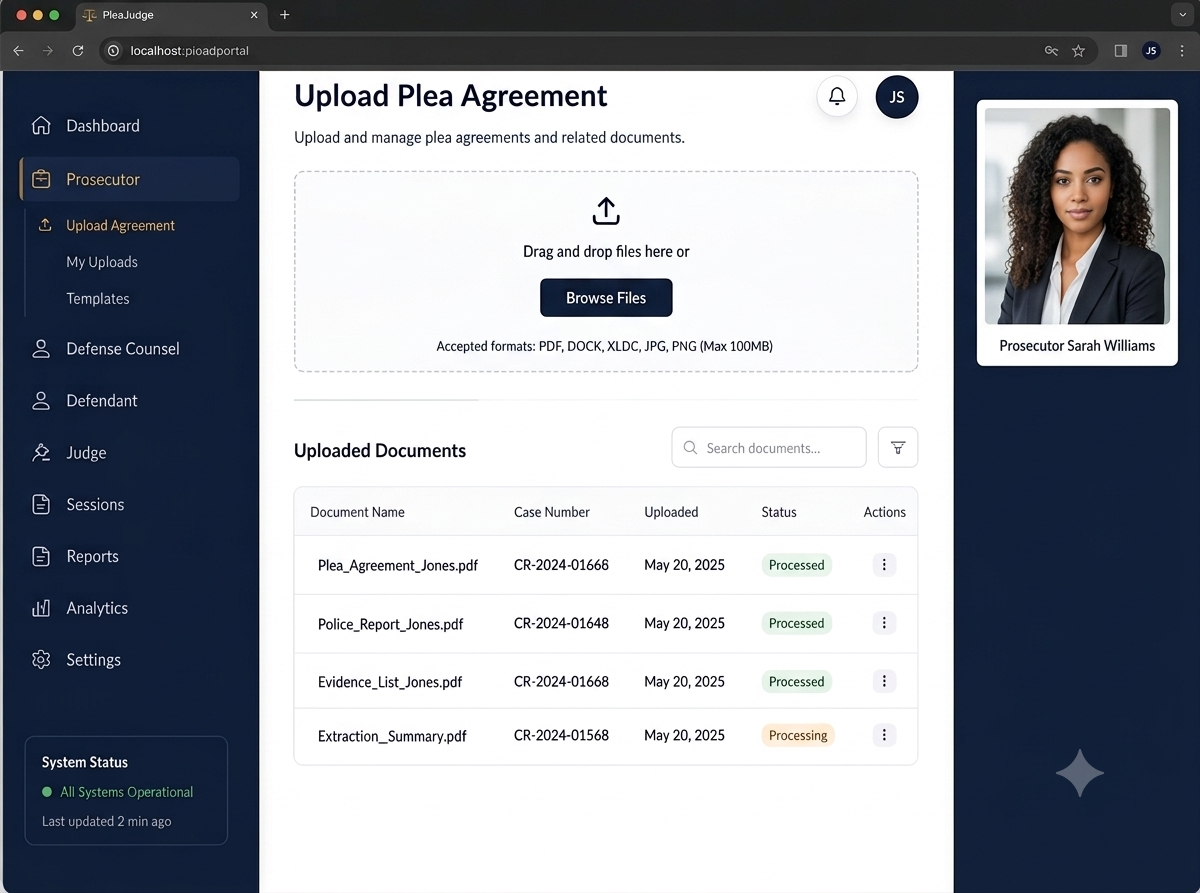The width and height of the screenshot is (1200, 893).
Task: Click the Dashboard home icon
Action: 41,125
